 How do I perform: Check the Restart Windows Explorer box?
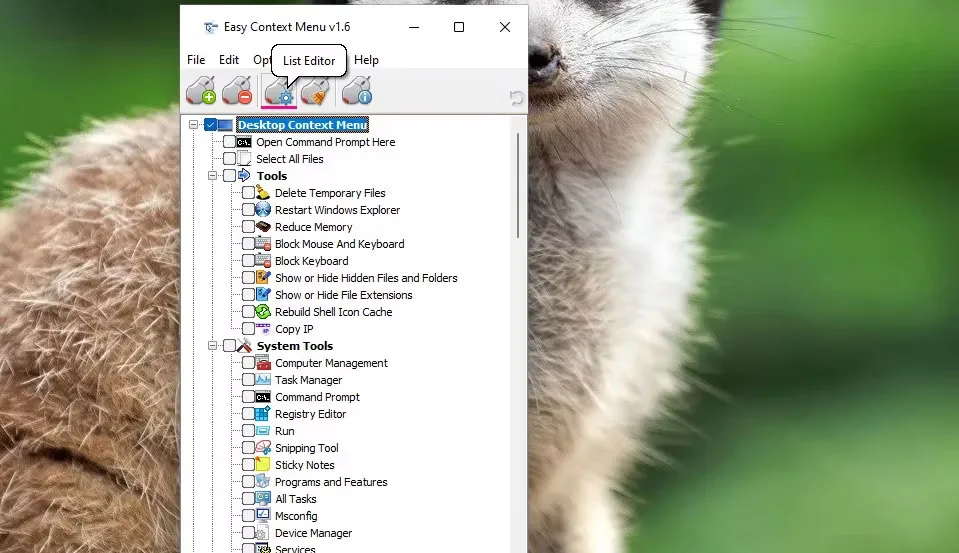(x=248, y=210)
